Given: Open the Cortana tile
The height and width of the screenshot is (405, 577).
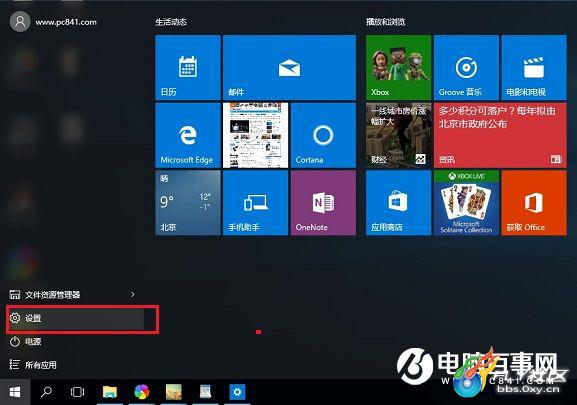Looking at the screenshot, I should 323,135.
